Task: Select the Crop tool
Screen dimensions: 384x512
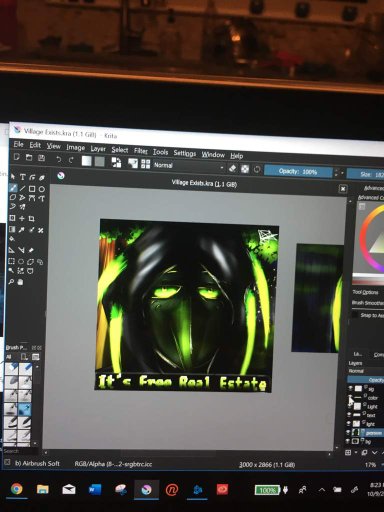Action: [31, 219]
